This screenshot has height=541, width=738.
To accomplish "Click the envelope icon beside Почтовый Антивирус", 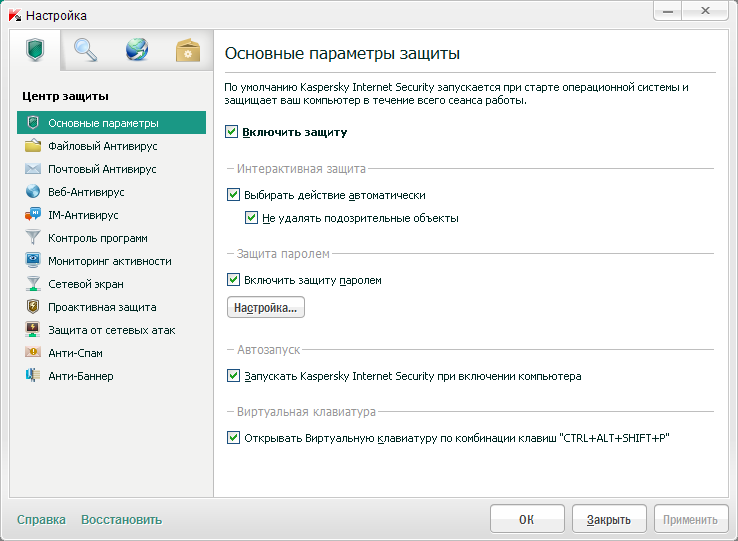I will (32, 169).
